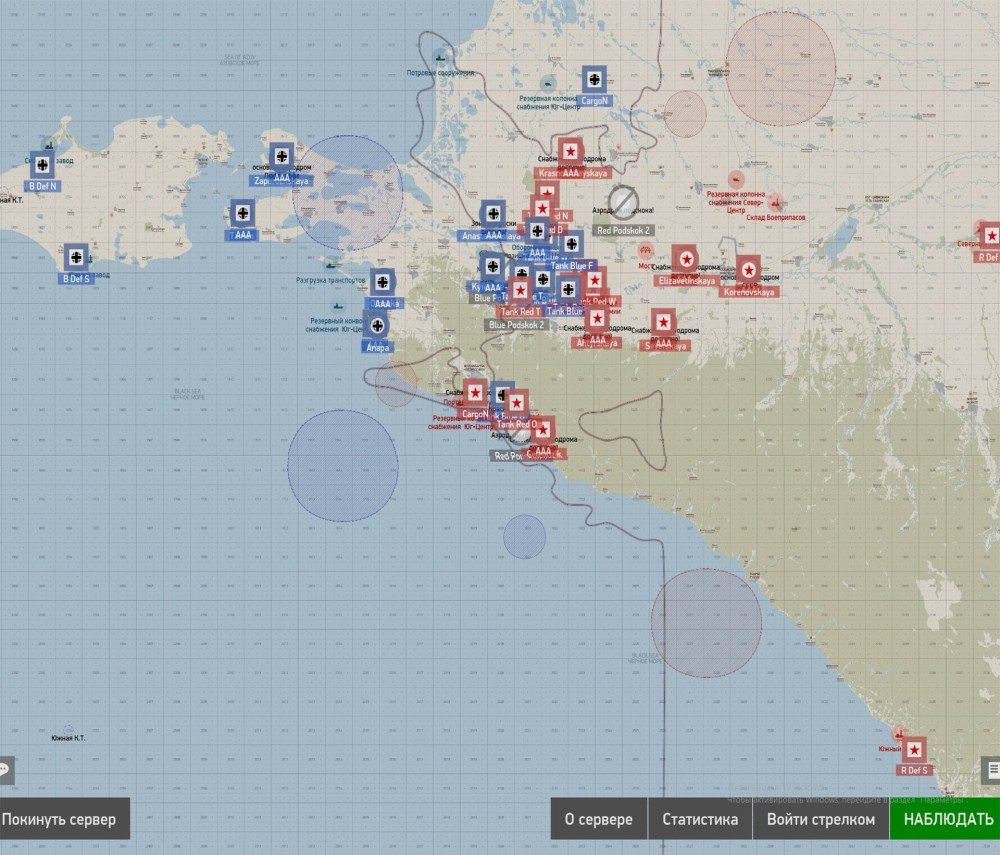Click the Войти стрелком button
The image size is (1000, 855).
(821, 819)
